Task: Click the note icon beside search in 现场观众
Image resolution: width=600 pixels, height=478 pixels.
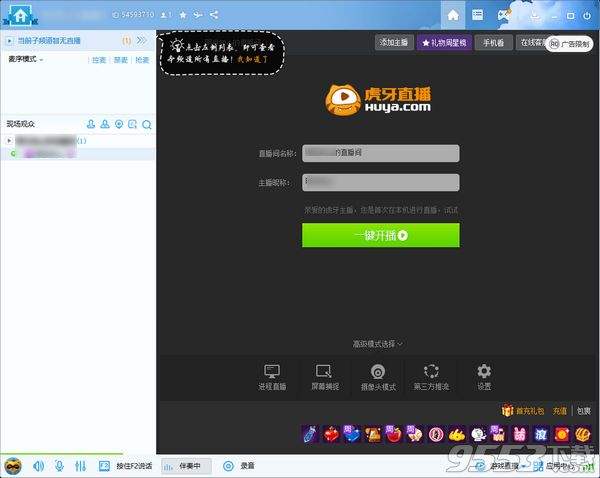Action: pos(132,124)
